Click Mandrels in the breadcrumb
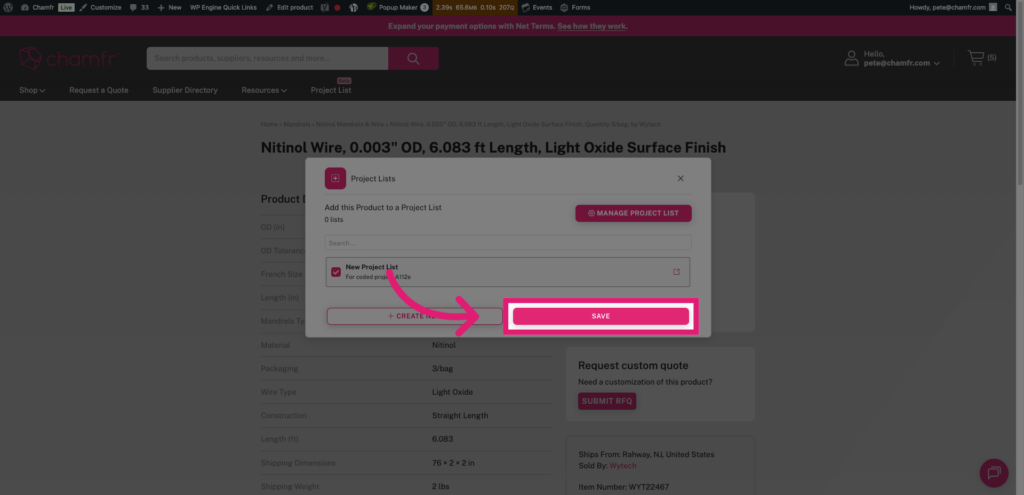1024x495 pixels. [297, 124]
